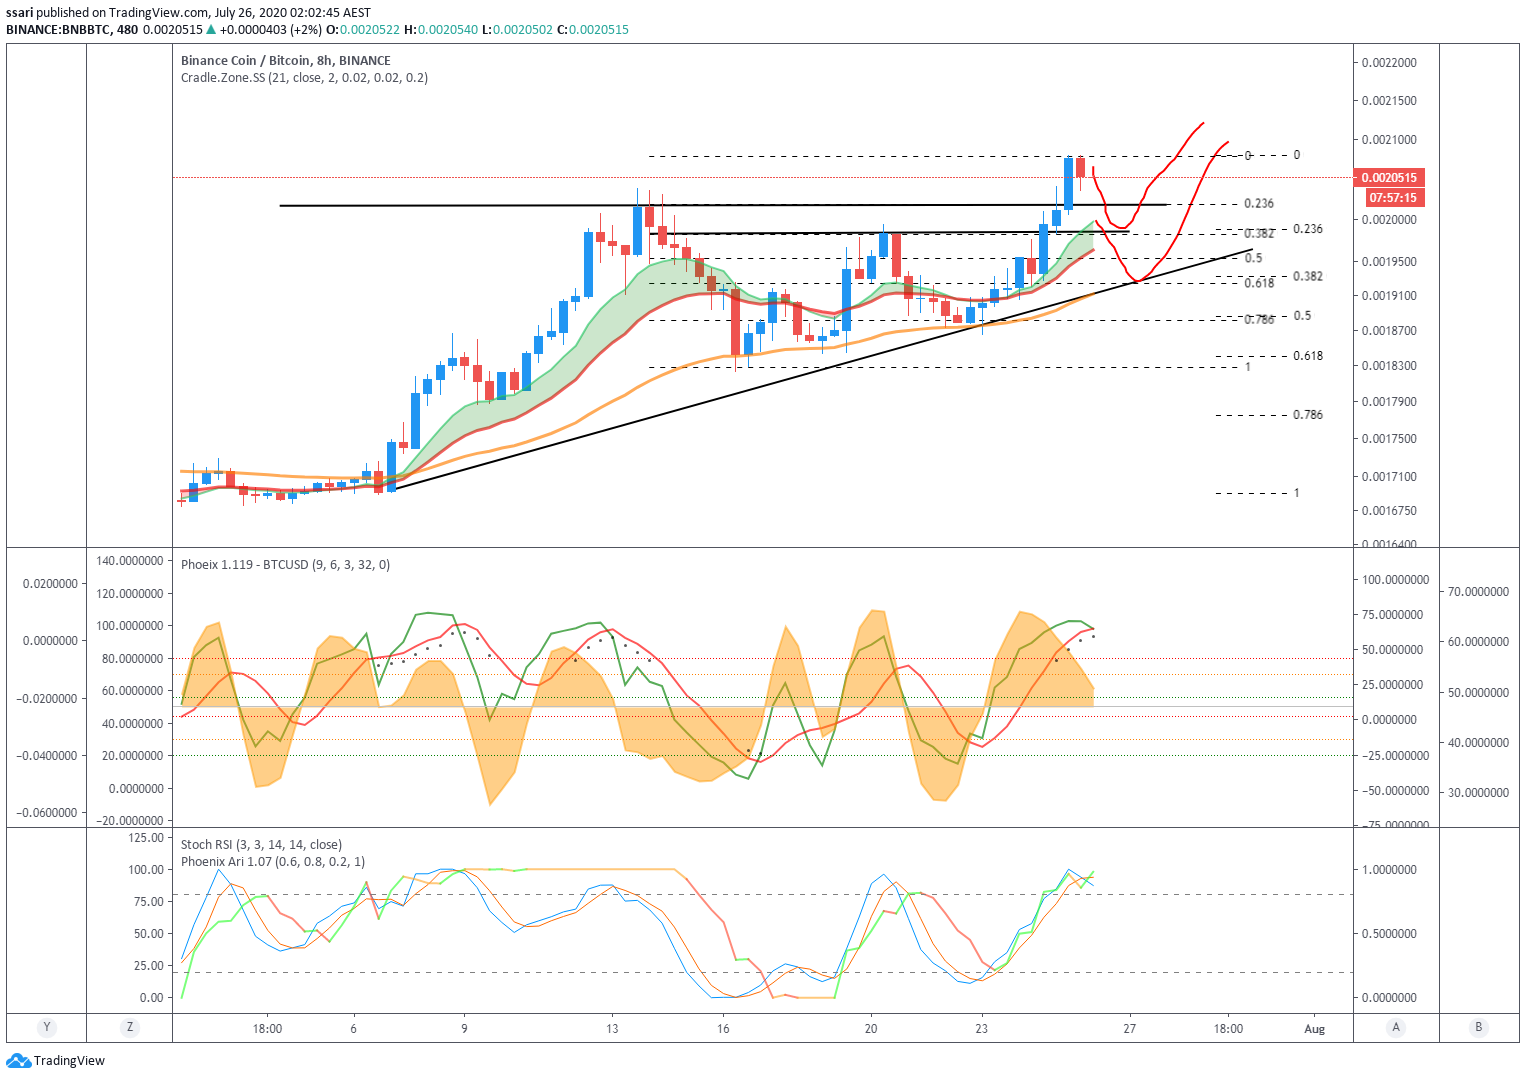Click the 0.0017900 price axis label
1526x1079 pixels.
(1389, 402)
